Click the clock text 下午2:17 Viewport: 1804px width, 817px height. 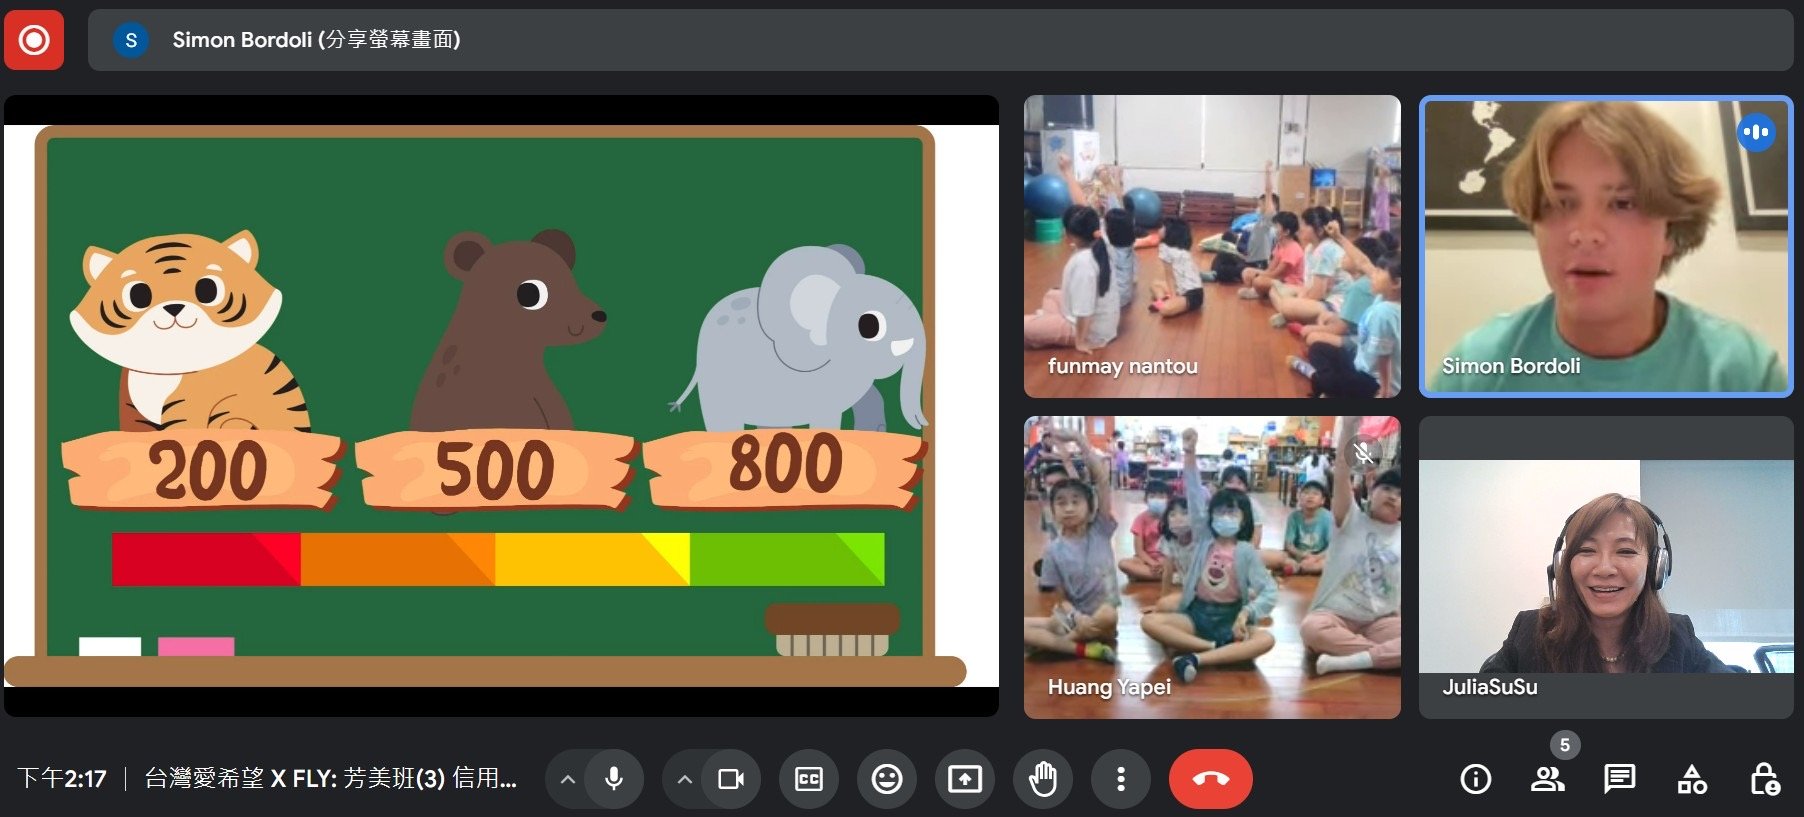[62, 779]
